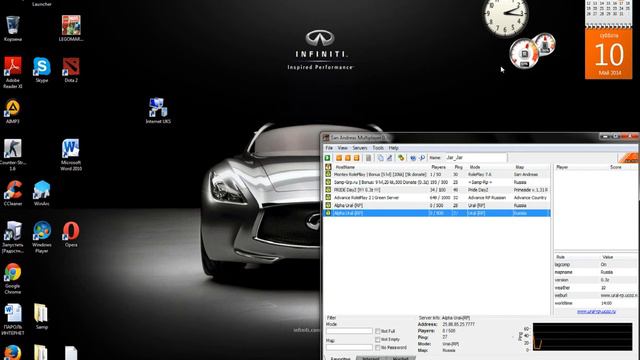Click the grey icon after the orange toolbar icons
640x360 pixels.
[368, 158]
